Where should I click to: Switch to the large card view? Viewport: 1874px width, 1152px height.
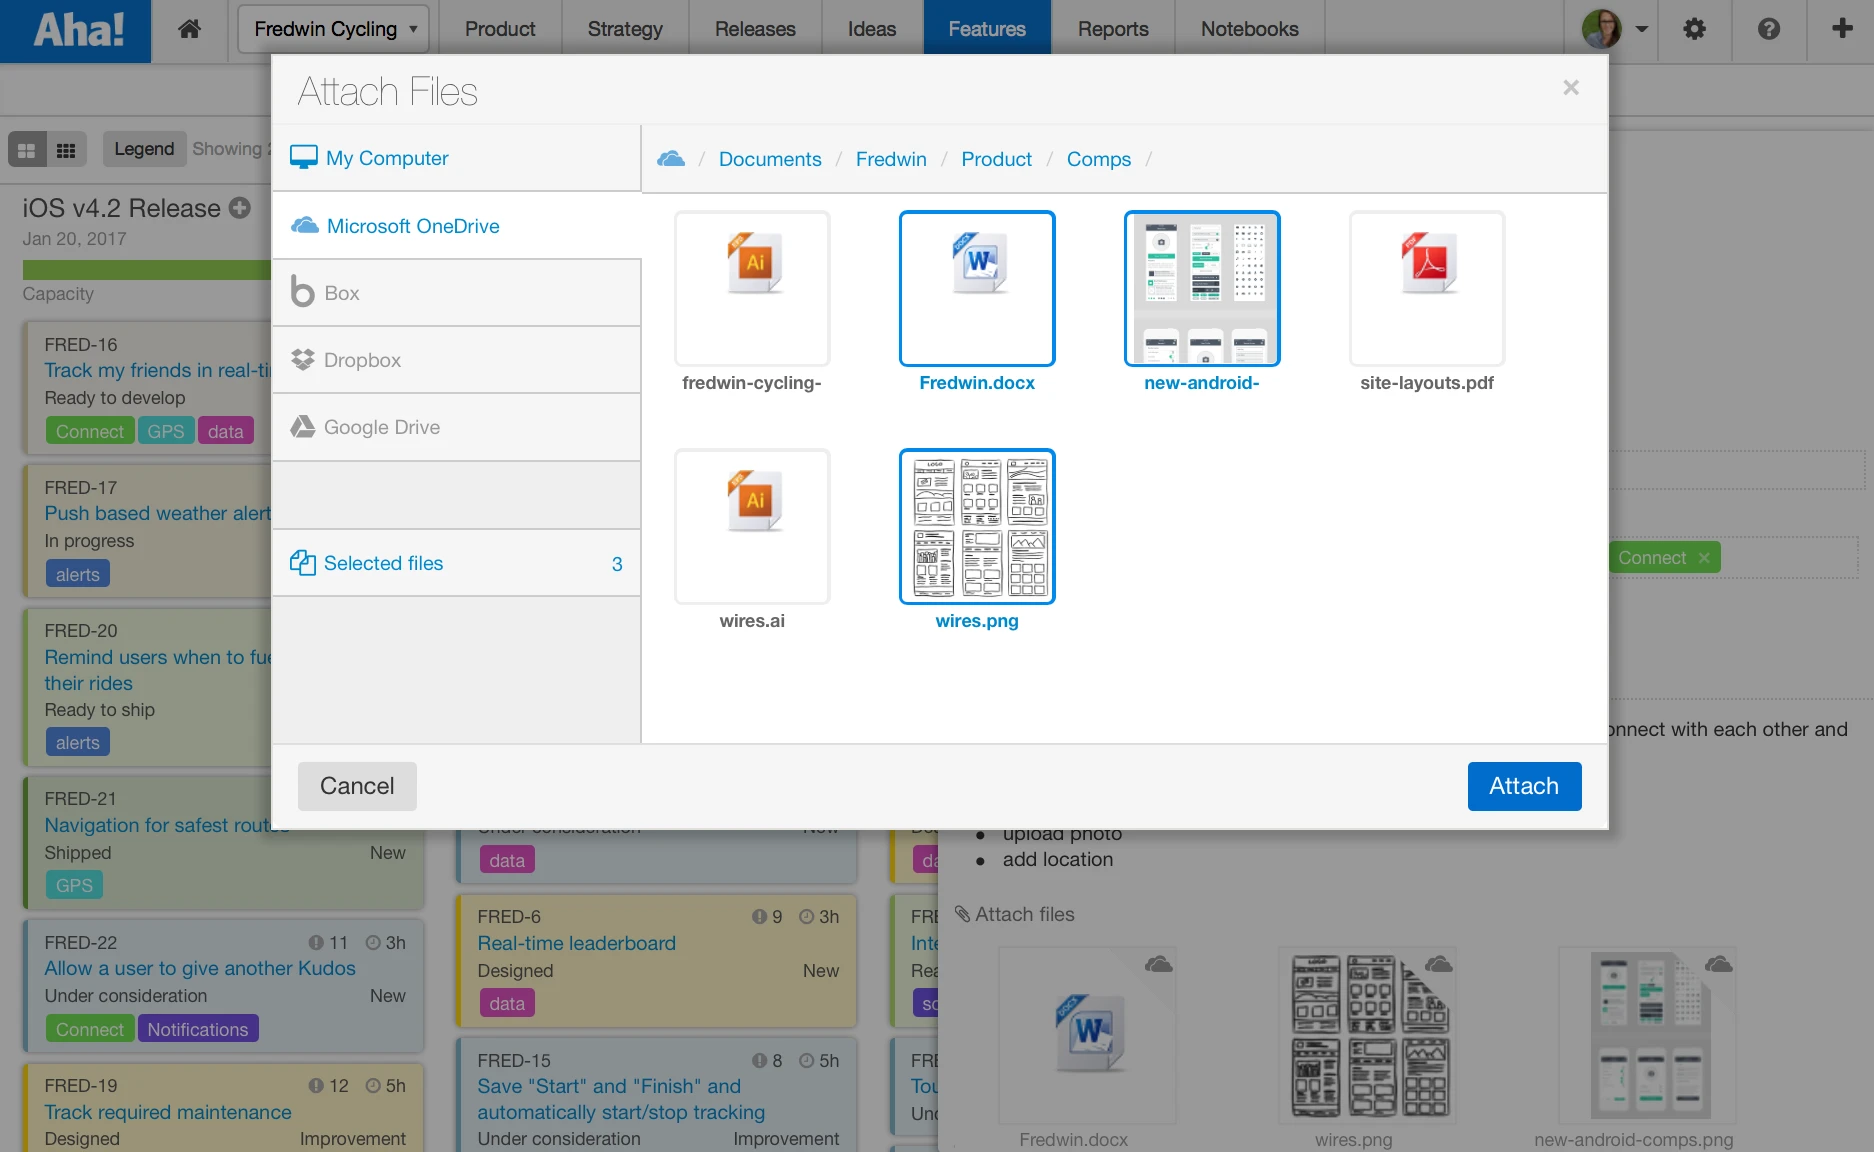tap(27, 150)
